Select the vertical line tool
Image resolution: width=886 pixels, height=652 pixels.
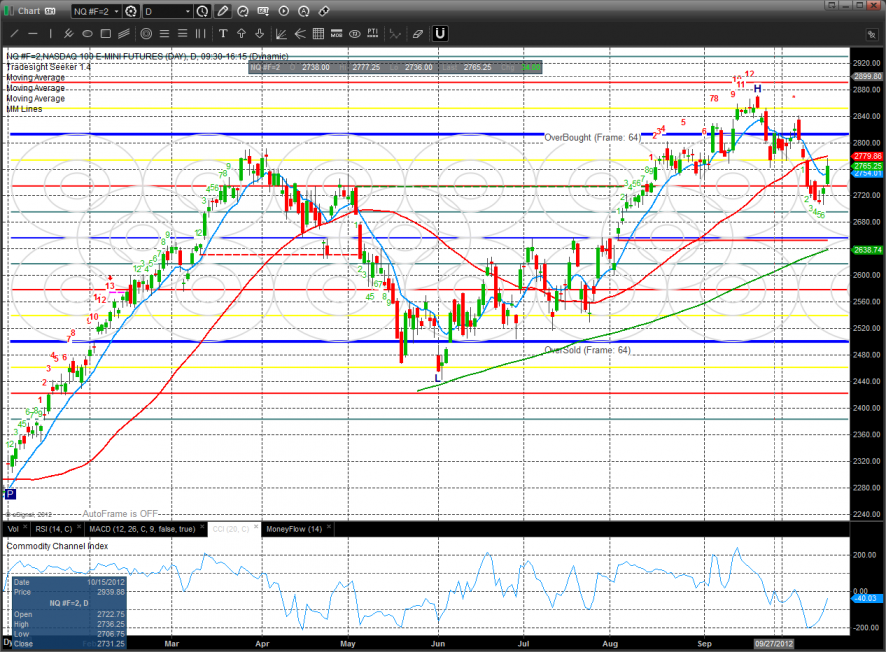click(51, 34)
